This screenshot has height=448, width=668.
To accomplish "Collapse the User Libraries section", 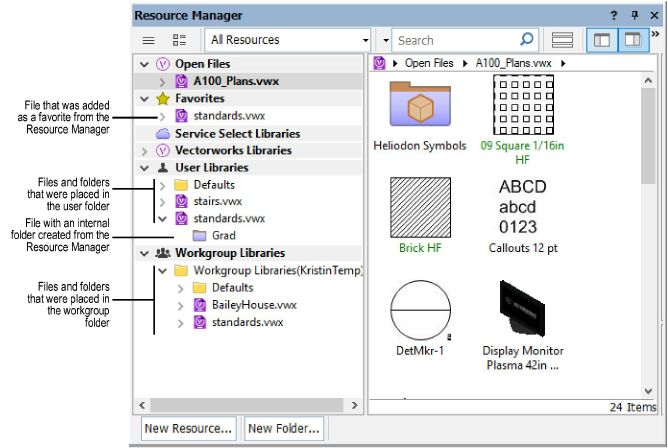I will pos(144,168).
